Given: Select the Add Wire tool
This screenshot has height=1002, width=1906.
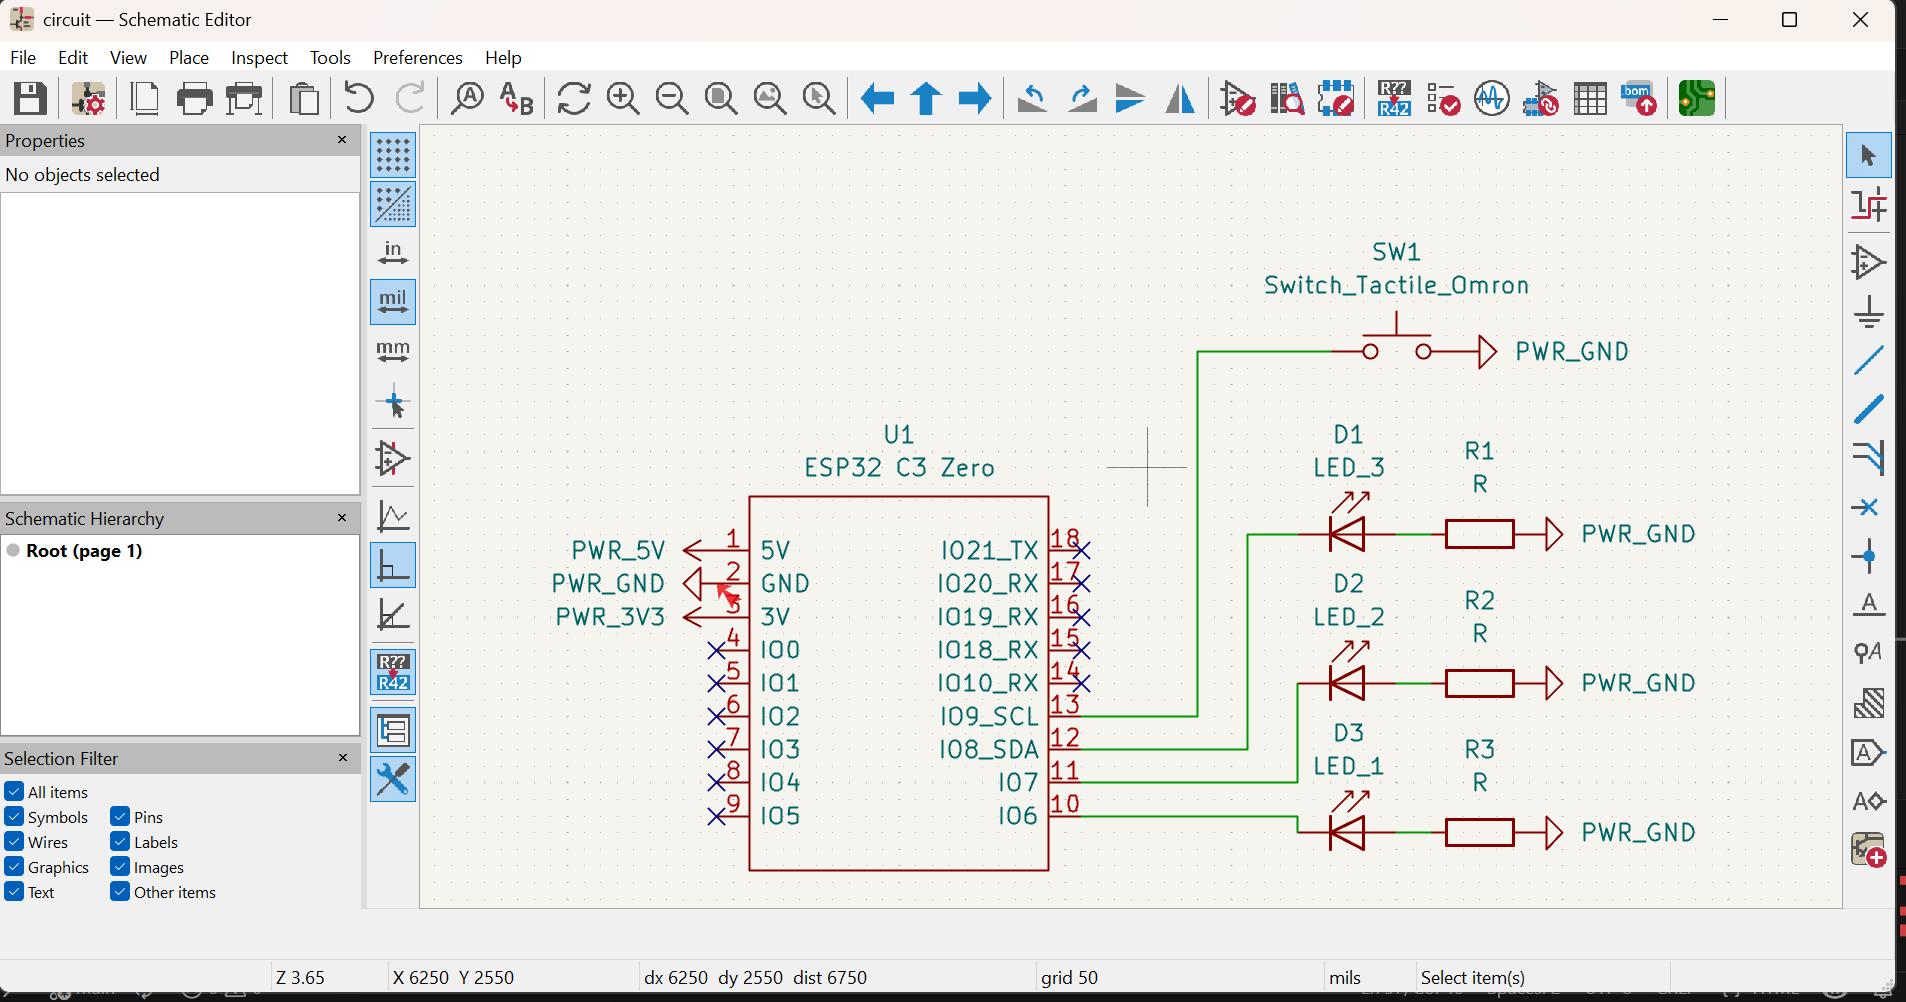Looking at the screenshot, I should (1869, 359).
